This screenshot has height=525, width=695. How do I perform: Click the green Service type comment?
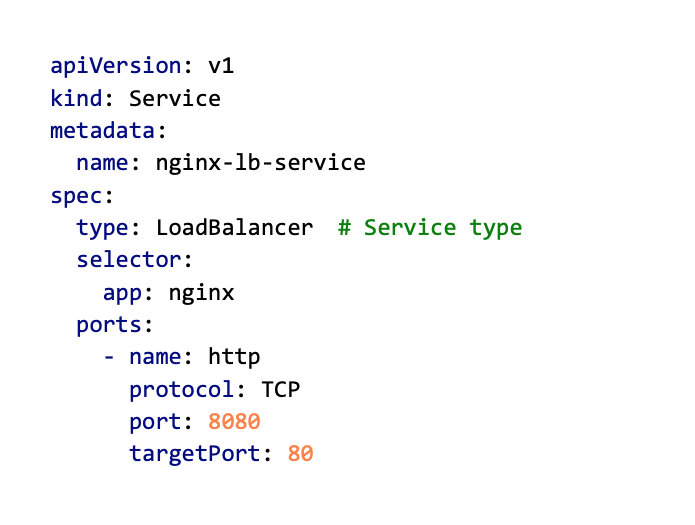coord(430,227)
